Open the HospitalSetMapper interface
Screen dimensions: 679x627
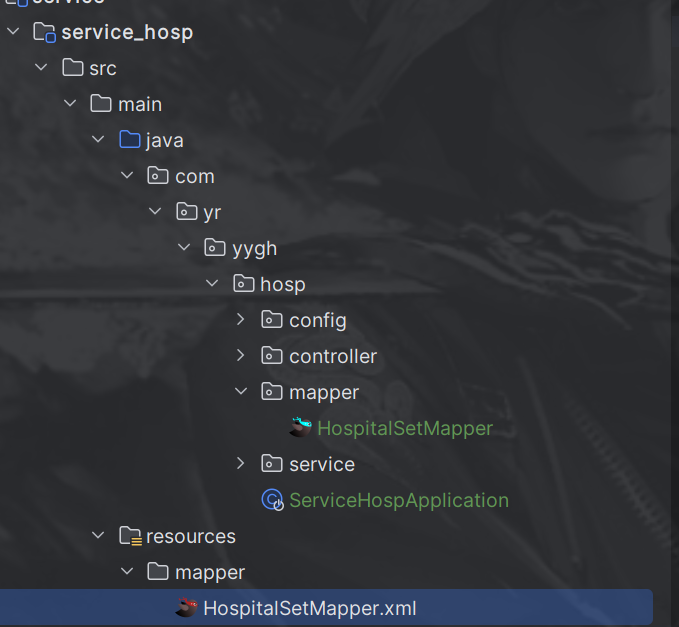point(405,428)
